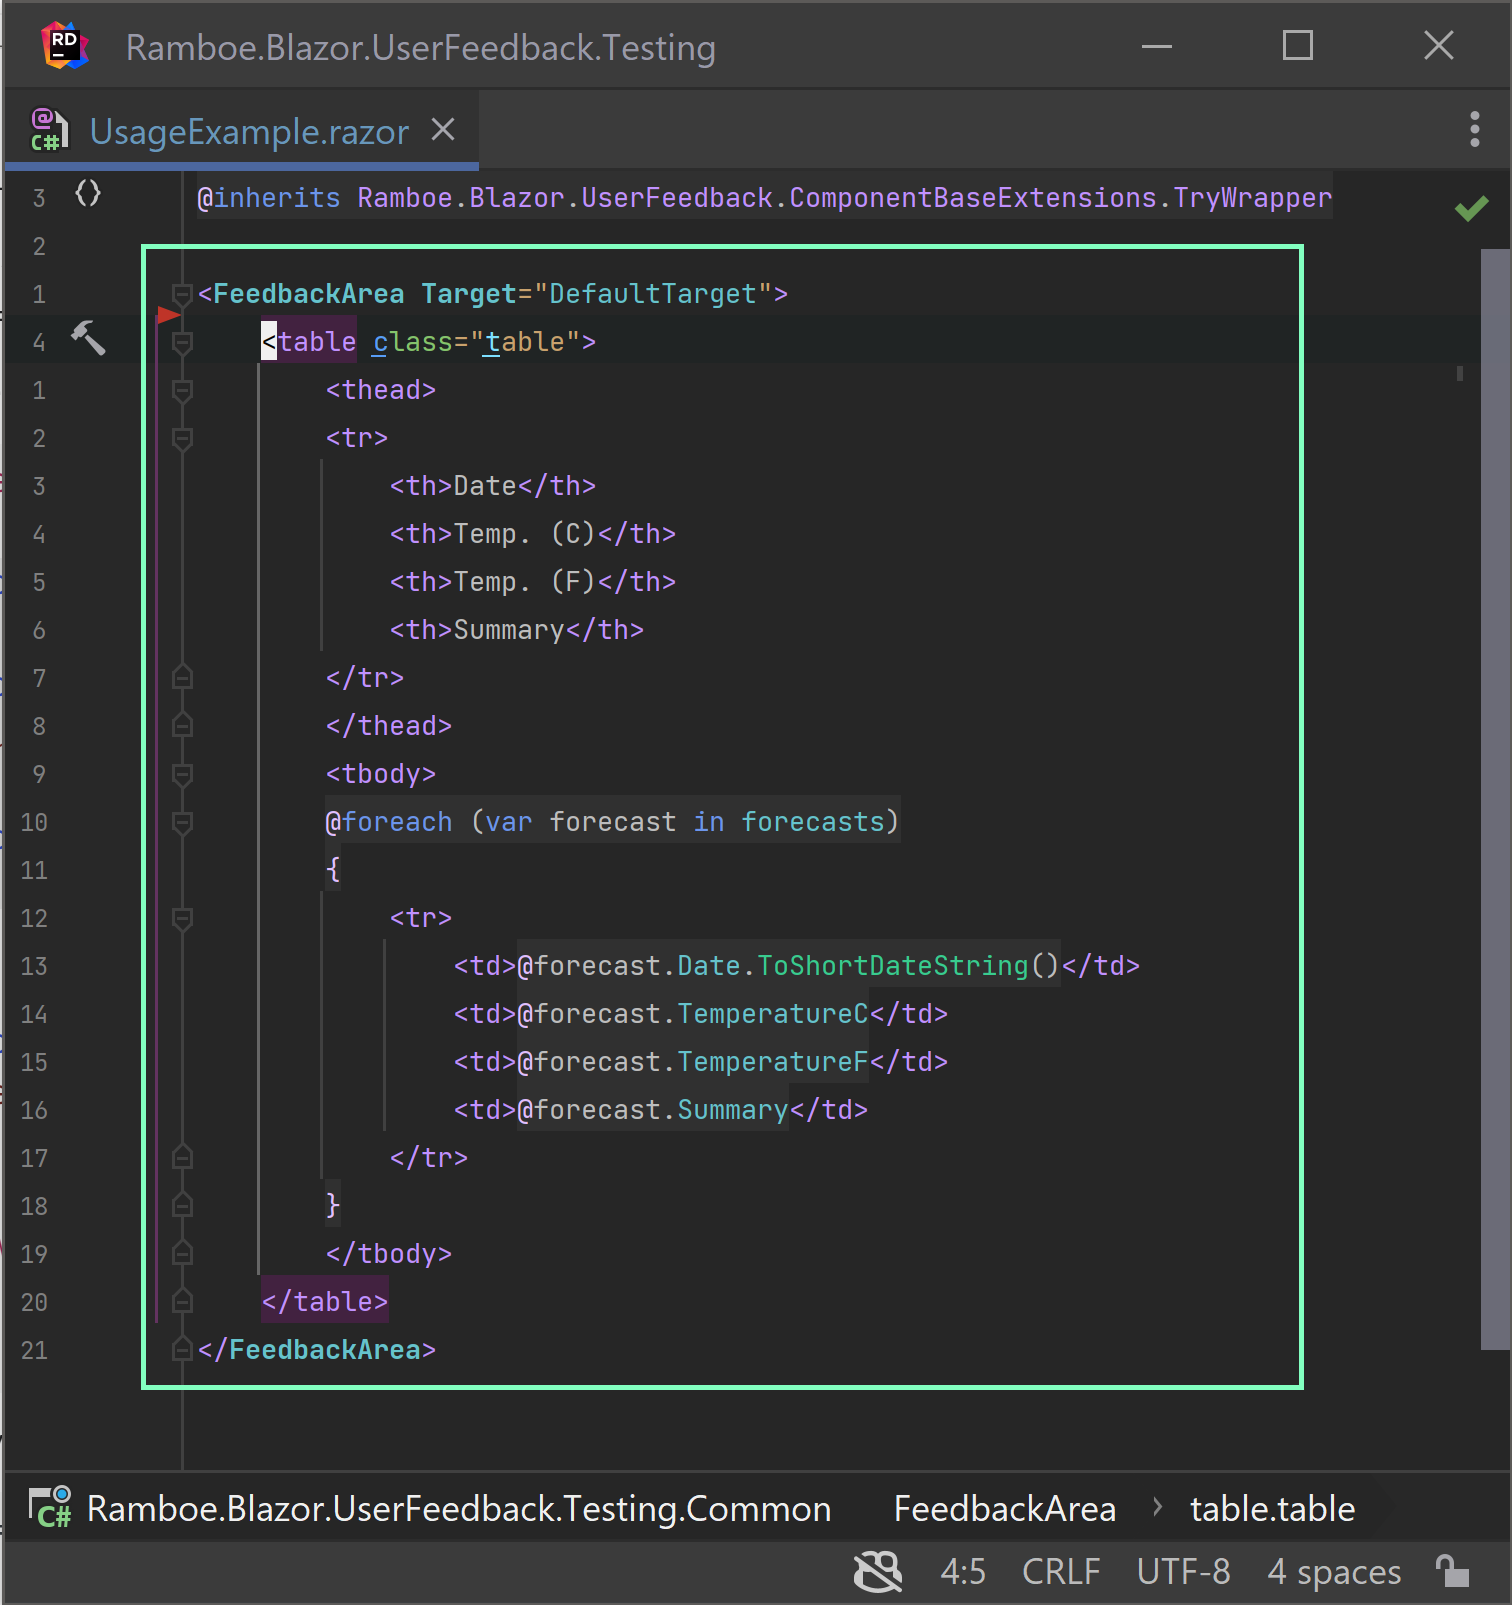Click the JetBrains Rider logo icon
The height and width of the screenshot is (1605, 1512).
point(65,46)
